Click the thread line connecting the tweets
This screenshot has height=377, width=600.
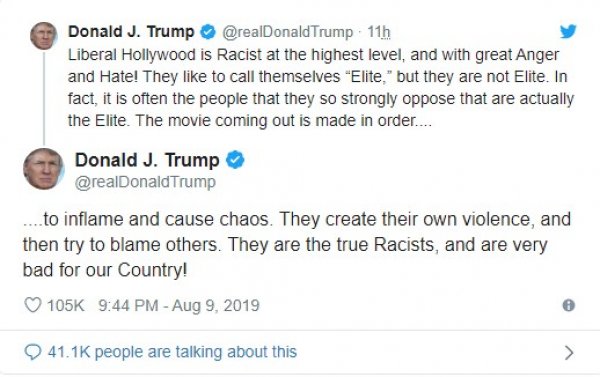point(44,98)
